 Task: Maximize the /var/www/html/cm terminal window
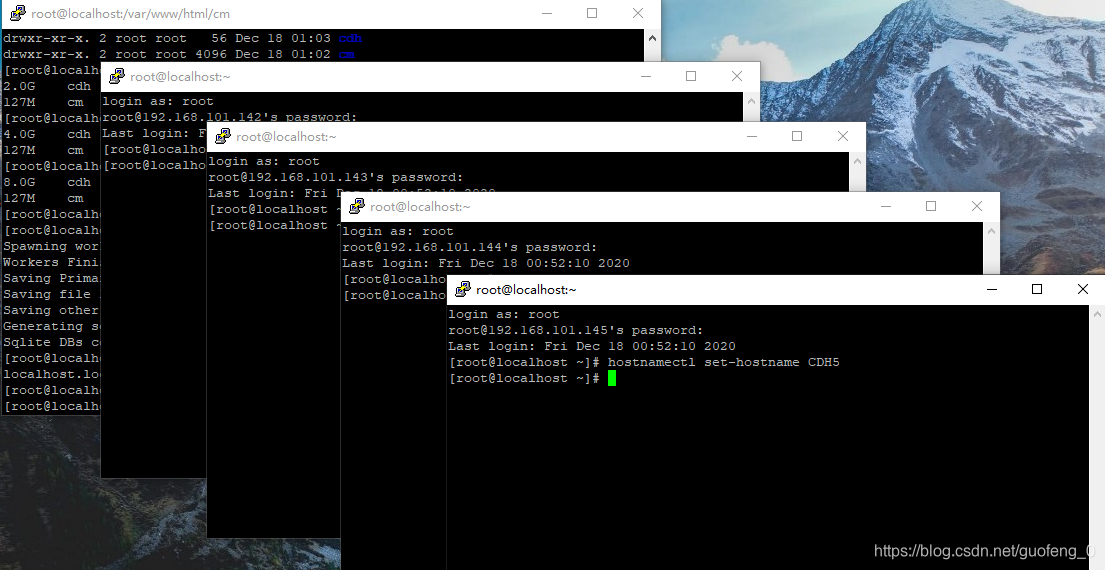tap(592, 13)
